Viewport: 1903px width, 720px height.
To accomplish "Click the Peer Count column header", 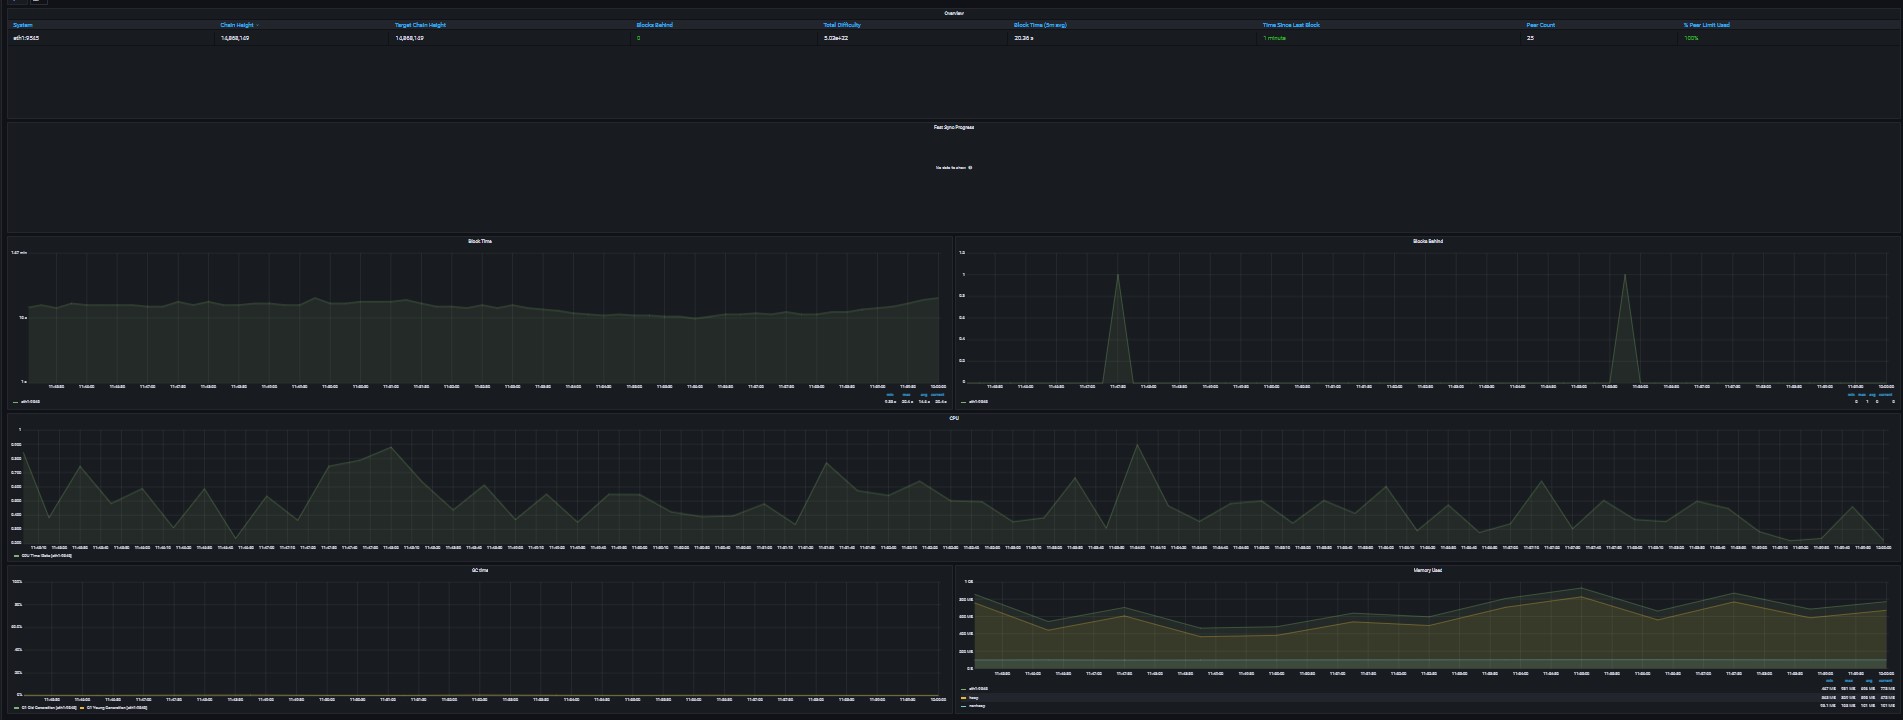I will (x=1540, y=25).
